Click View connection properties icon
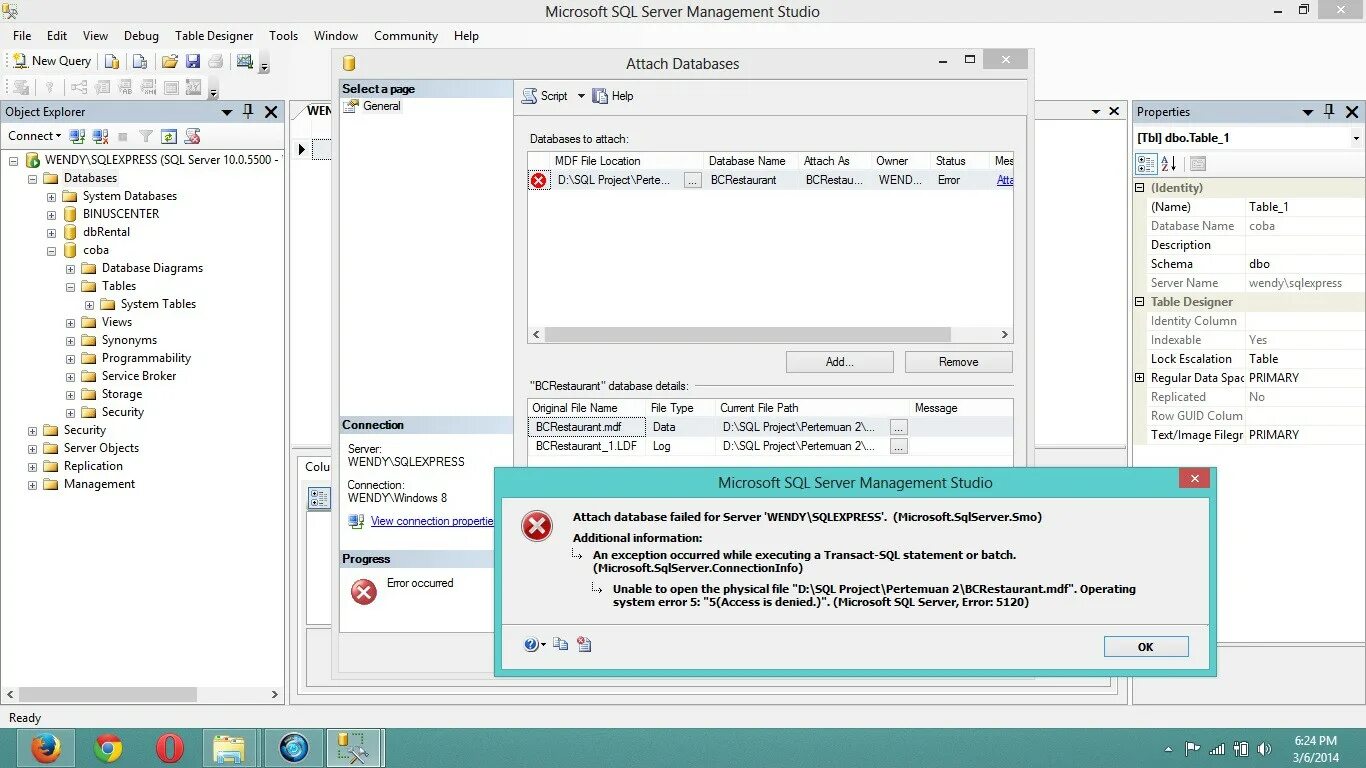1366x768 pixels. tap(356, 521)
